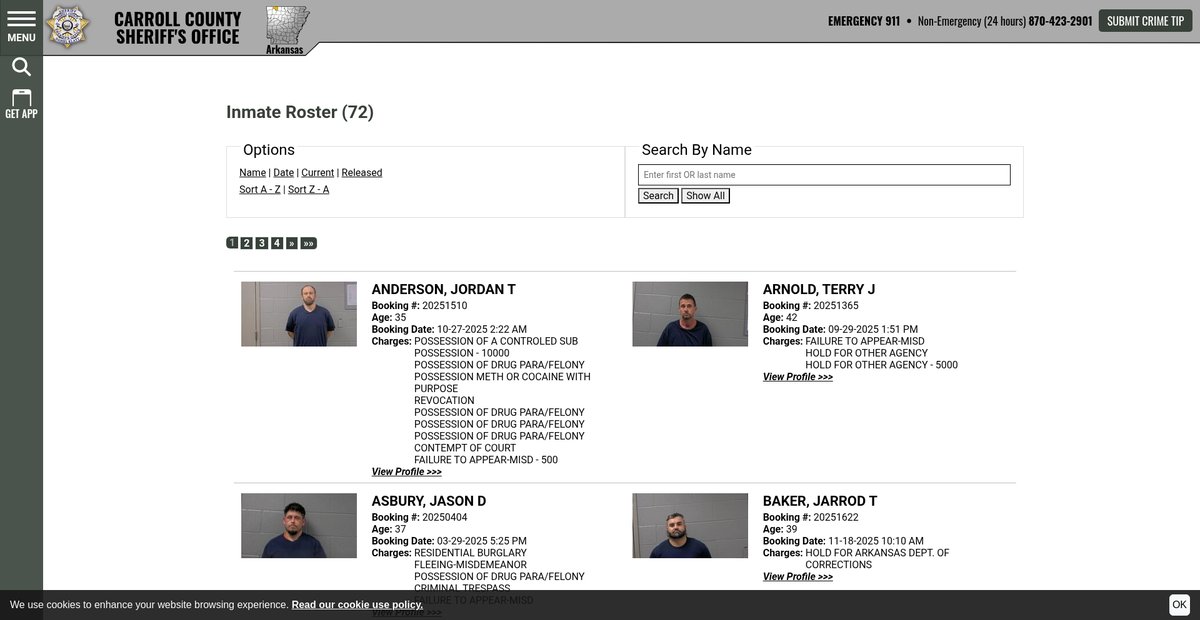The width and height of the screenshot is (1200, 620).
Task: Click the next page » arrow
Action: click(292, 243)
